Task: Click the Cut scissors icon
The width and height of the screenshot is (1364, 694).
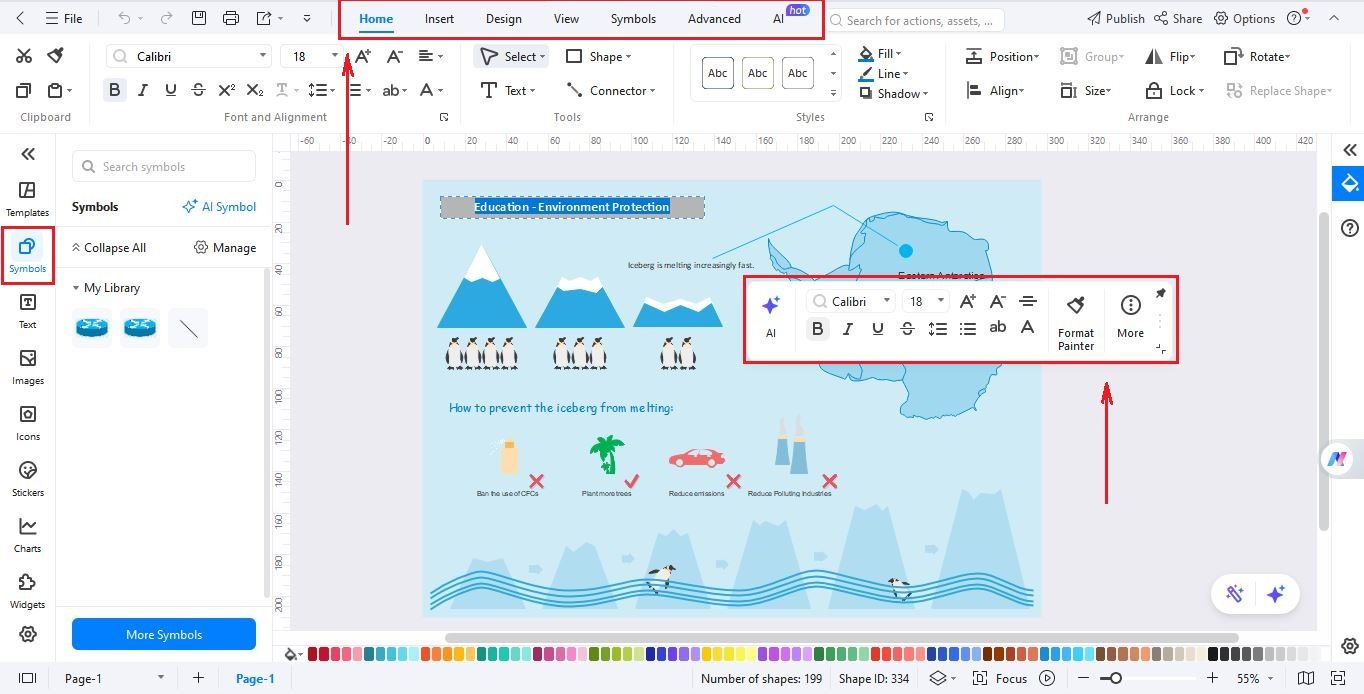Action: [24, 56]
